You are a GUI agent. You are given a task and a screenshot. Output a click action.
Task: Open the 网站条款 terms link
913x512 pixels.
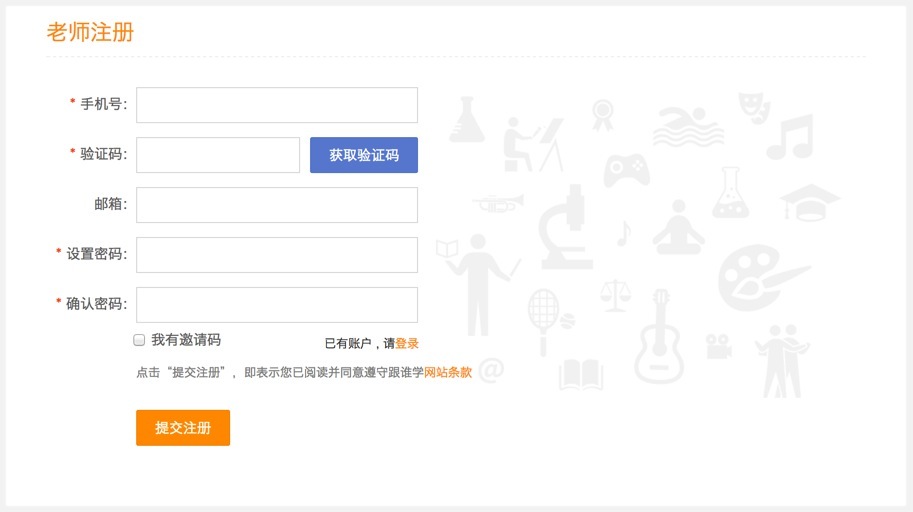pos(448,372)
